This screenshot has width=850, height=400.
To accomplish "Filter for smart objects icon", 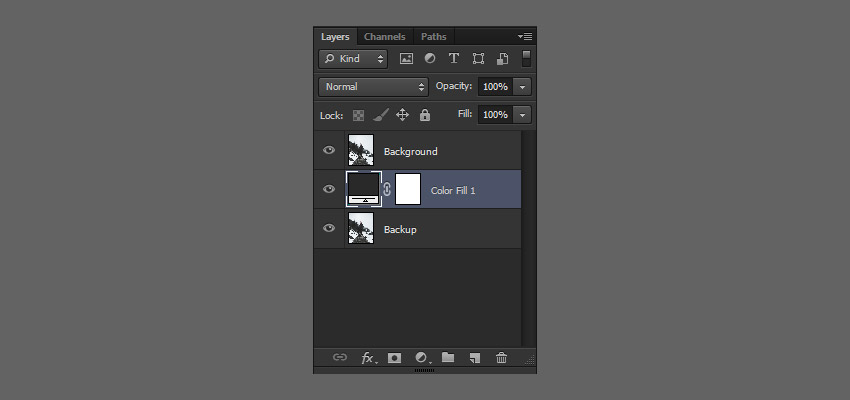I will (503, 59).
